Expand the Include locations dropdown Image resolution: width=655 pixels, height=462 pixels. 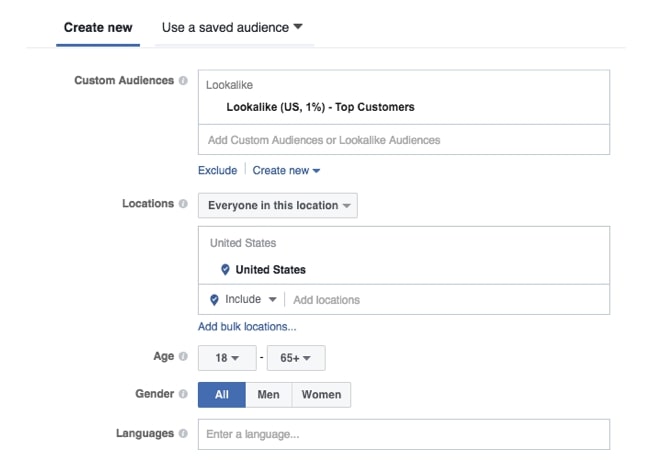[x=251, y=300]
